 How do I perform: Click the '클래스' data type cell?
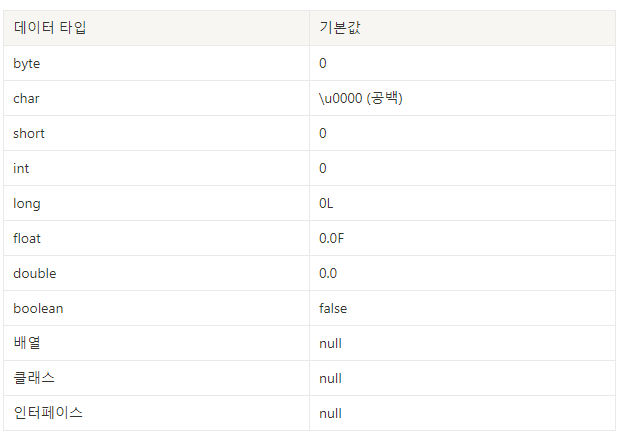[x=157, y=378]
